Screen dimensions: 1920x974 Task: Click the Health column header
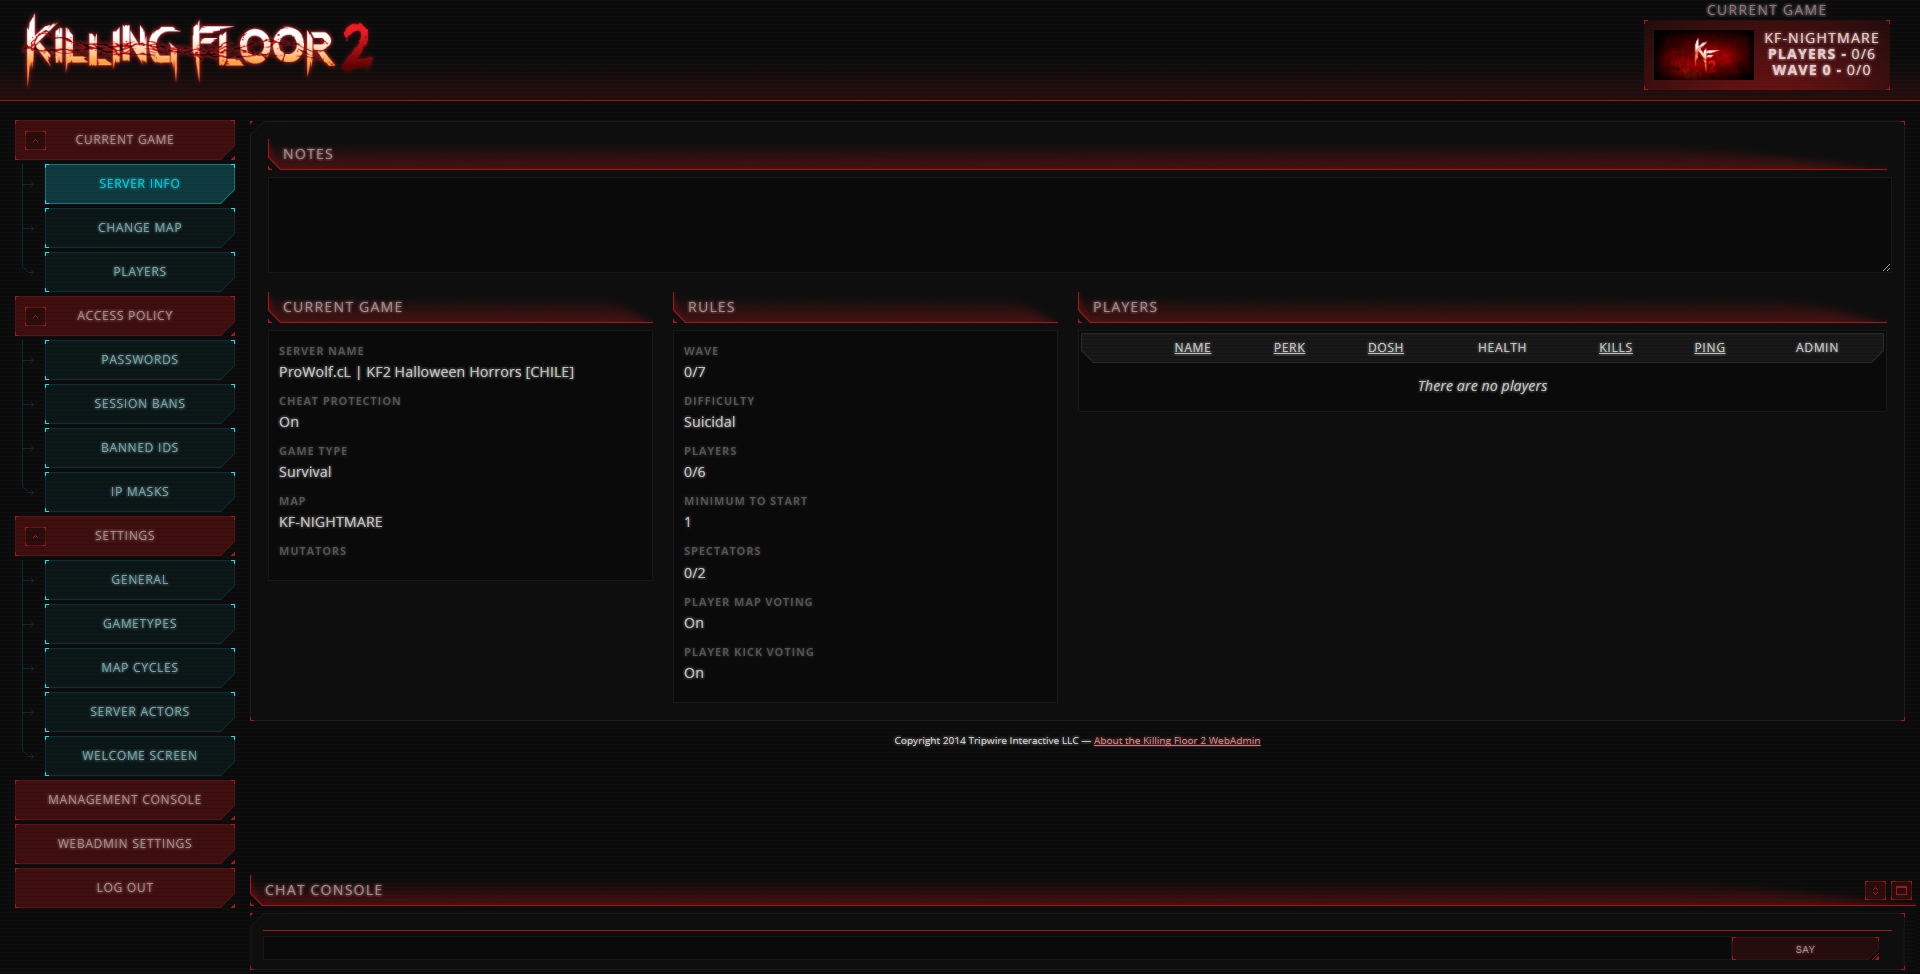point(1502,348)
